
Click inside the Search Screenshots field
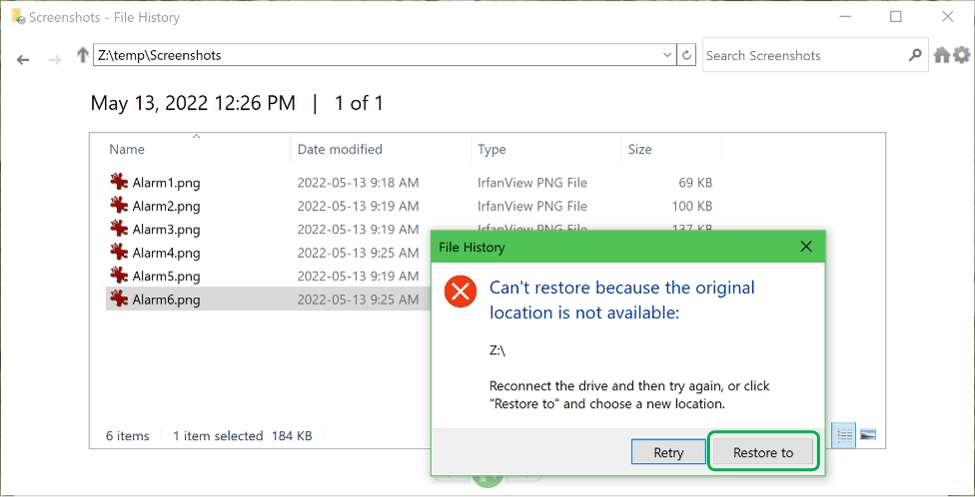pos(805,55)
